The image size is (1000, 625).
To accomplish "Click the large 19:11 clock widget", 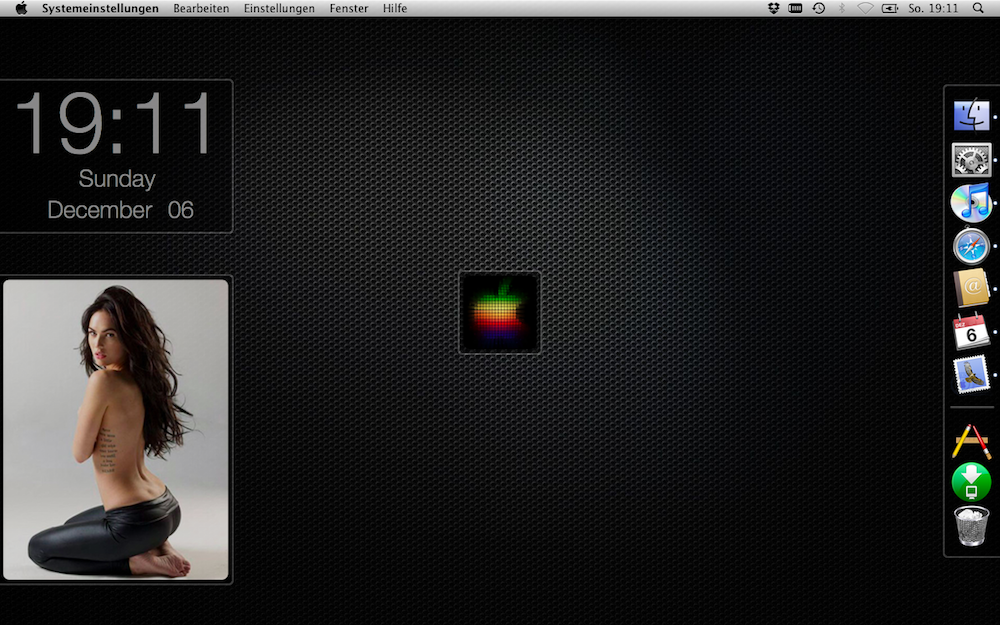I will [x=114, y=123].
